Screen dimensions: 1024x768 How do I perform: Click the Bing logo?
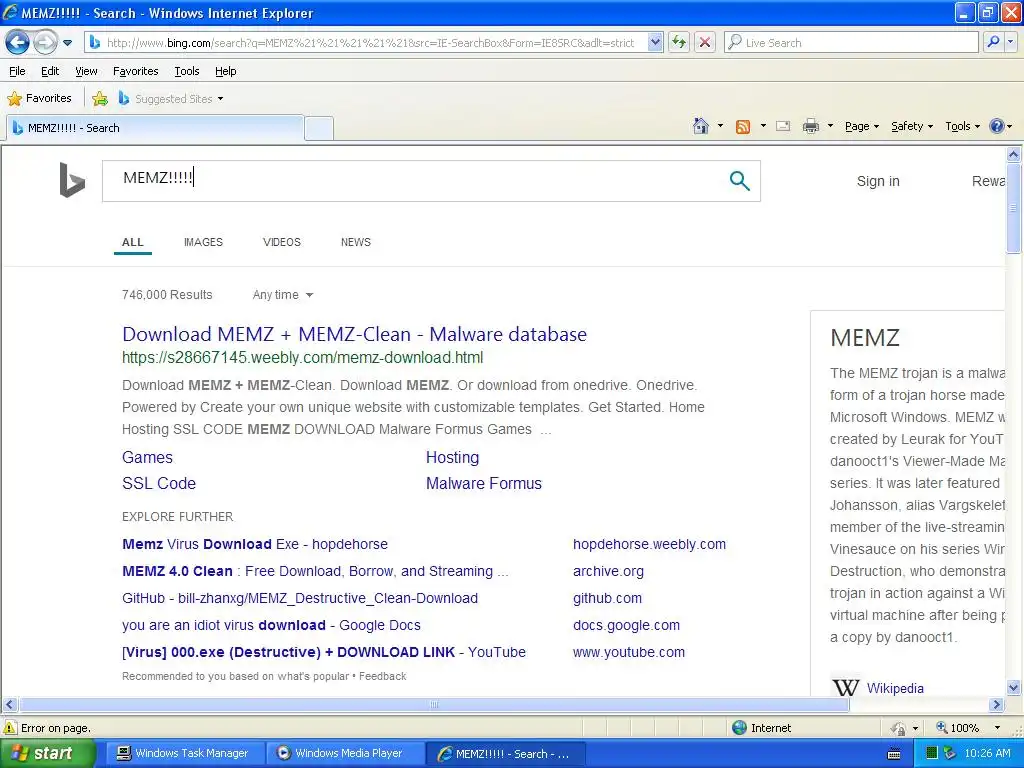(72, 180)
